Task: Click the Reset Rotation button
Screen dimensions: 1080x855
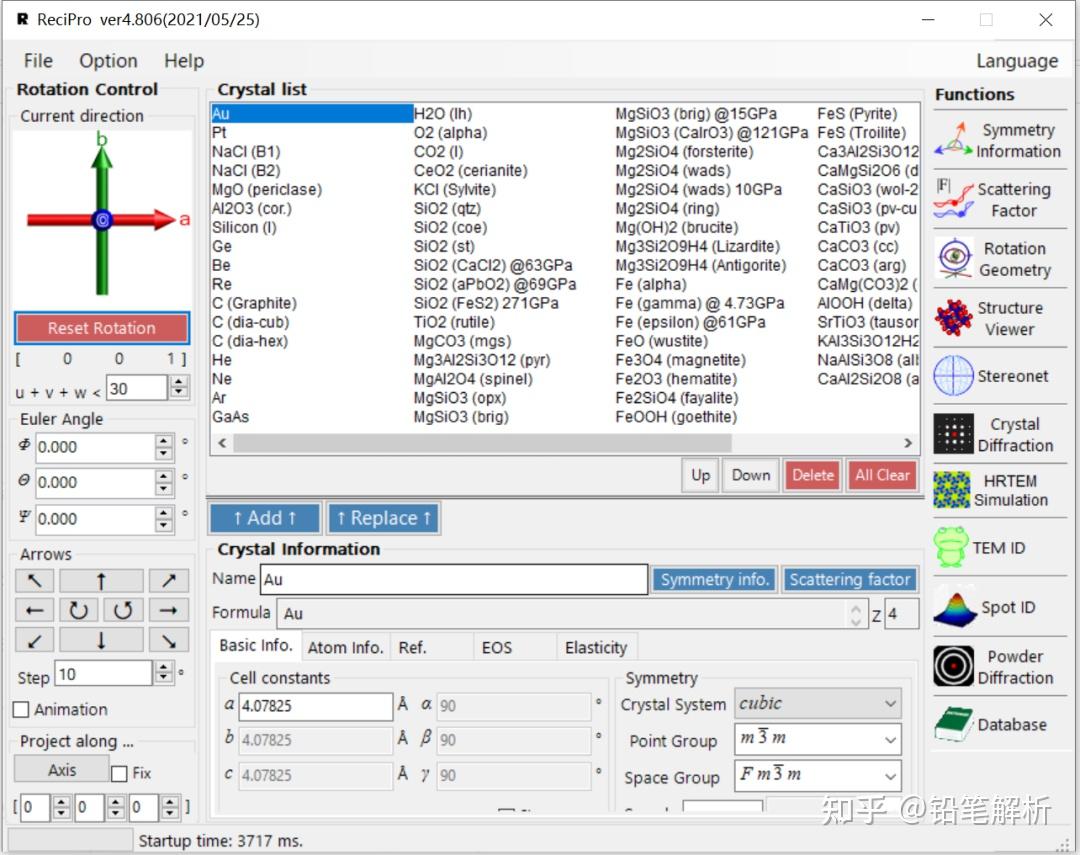Action: pyautogui.click(x=102, y=328)
